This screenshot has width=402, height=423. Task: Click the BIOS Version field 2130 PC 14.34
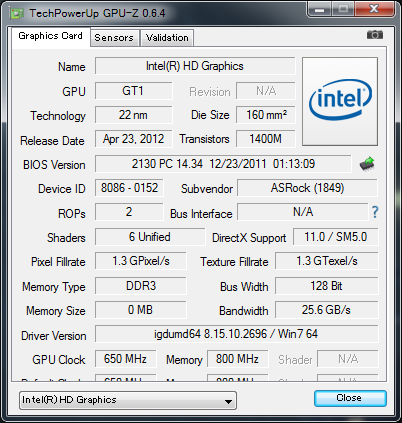coord(223,164)
